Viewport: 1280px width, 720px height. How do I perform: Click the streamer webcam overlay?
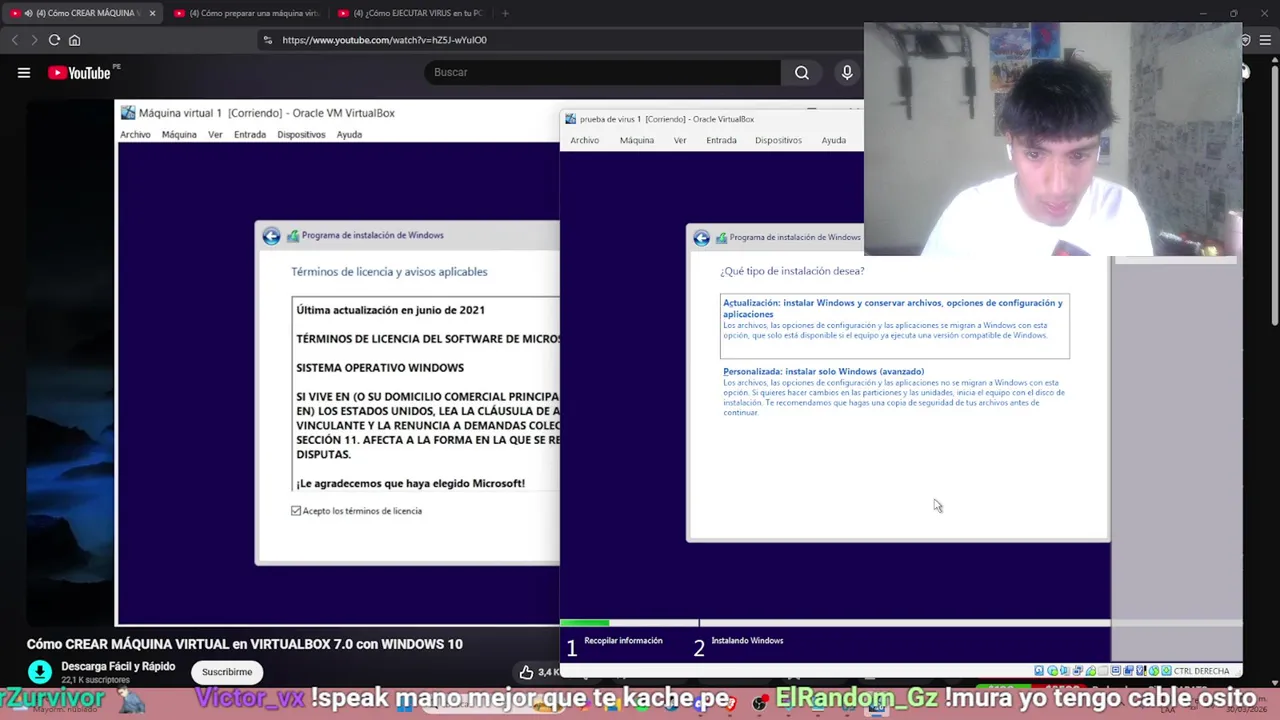1052,139
